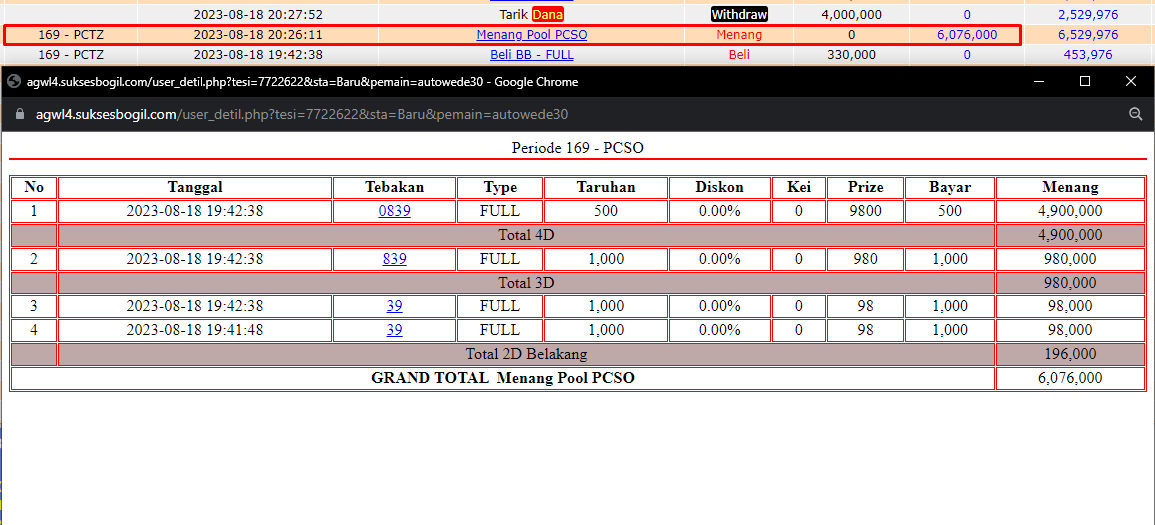Click the red Menang status cell

739,35
